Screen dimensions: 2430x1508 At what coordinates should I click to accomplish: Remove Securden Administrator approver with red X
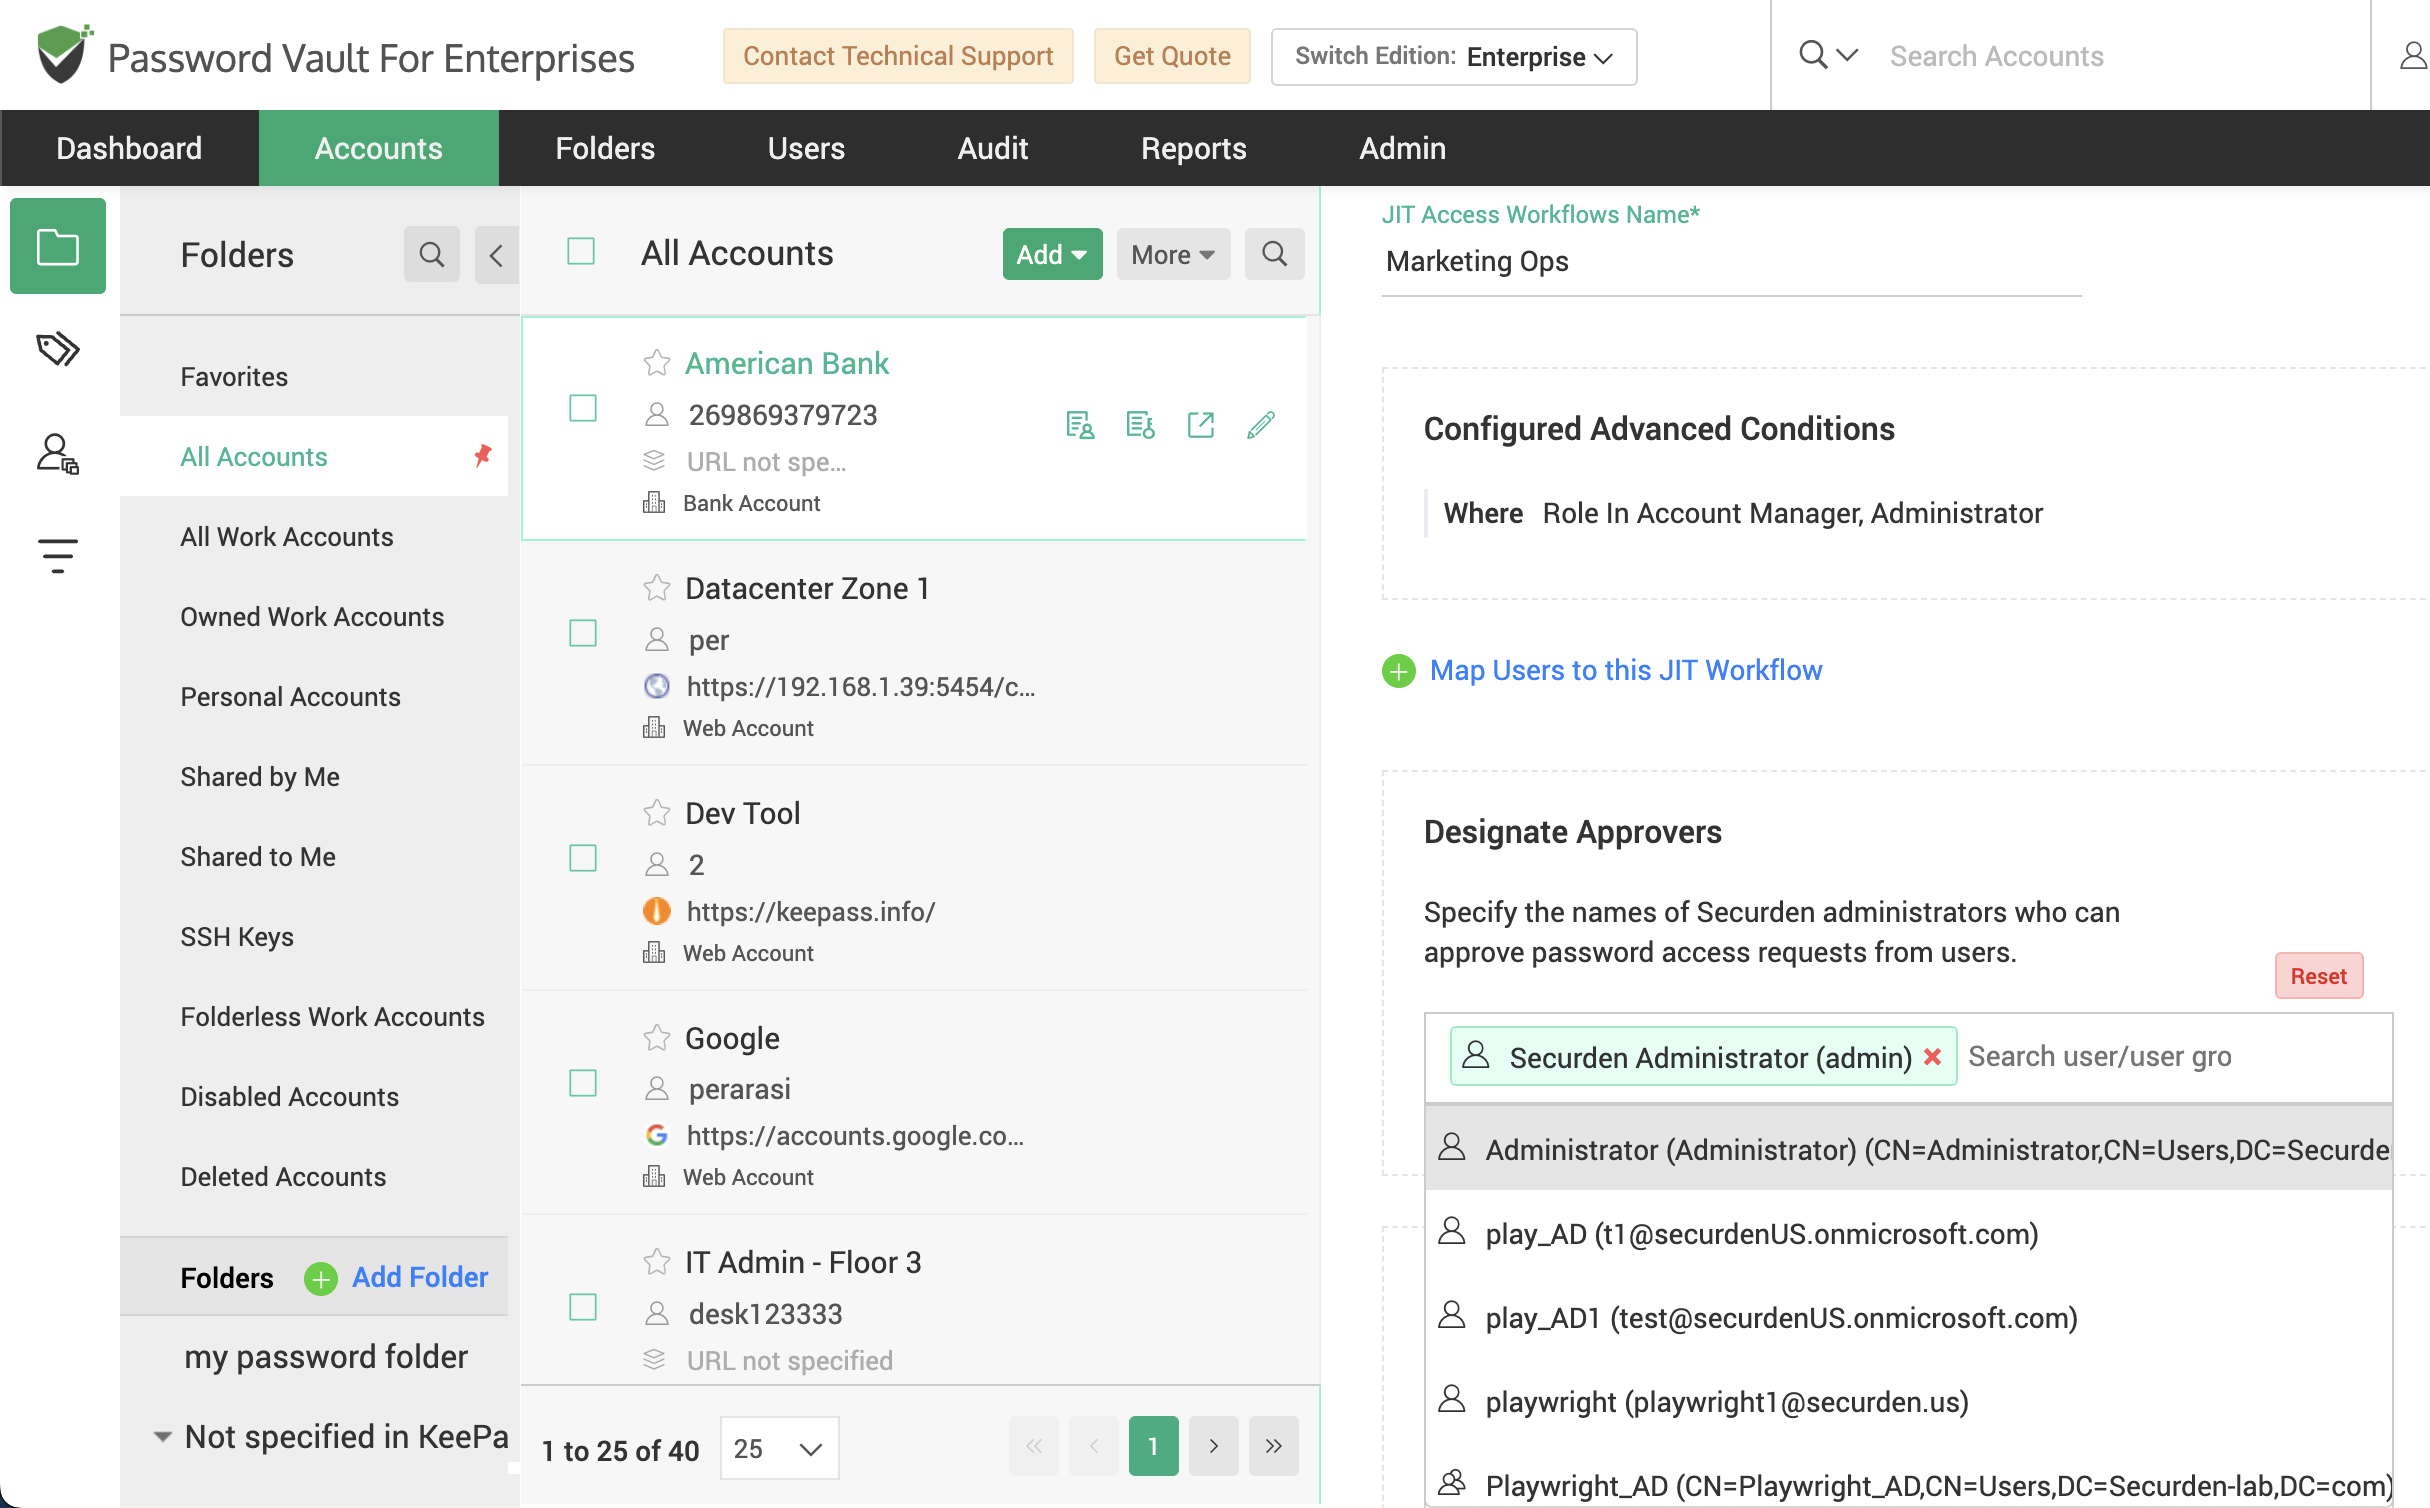click(x=1932, y=1057)
